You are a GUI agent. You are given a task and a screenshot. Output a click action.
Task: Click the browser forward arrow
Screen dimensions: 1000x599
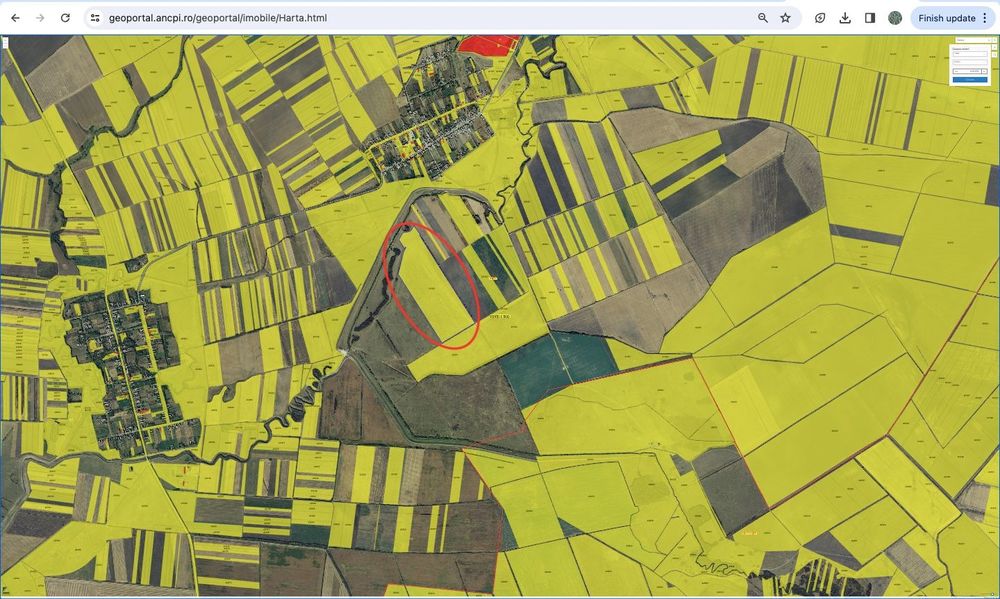(x=40, y=18)
